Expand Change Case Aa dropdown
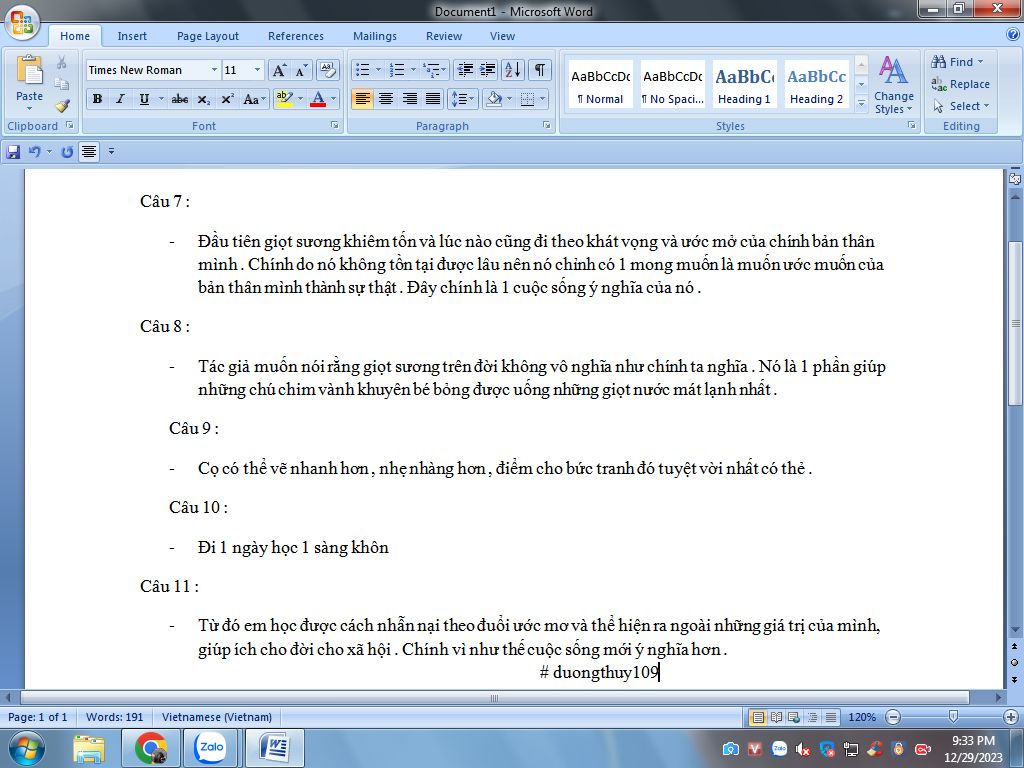This screenshot has width=1024, height=768. pyautogui.click(x=254, y=99)
